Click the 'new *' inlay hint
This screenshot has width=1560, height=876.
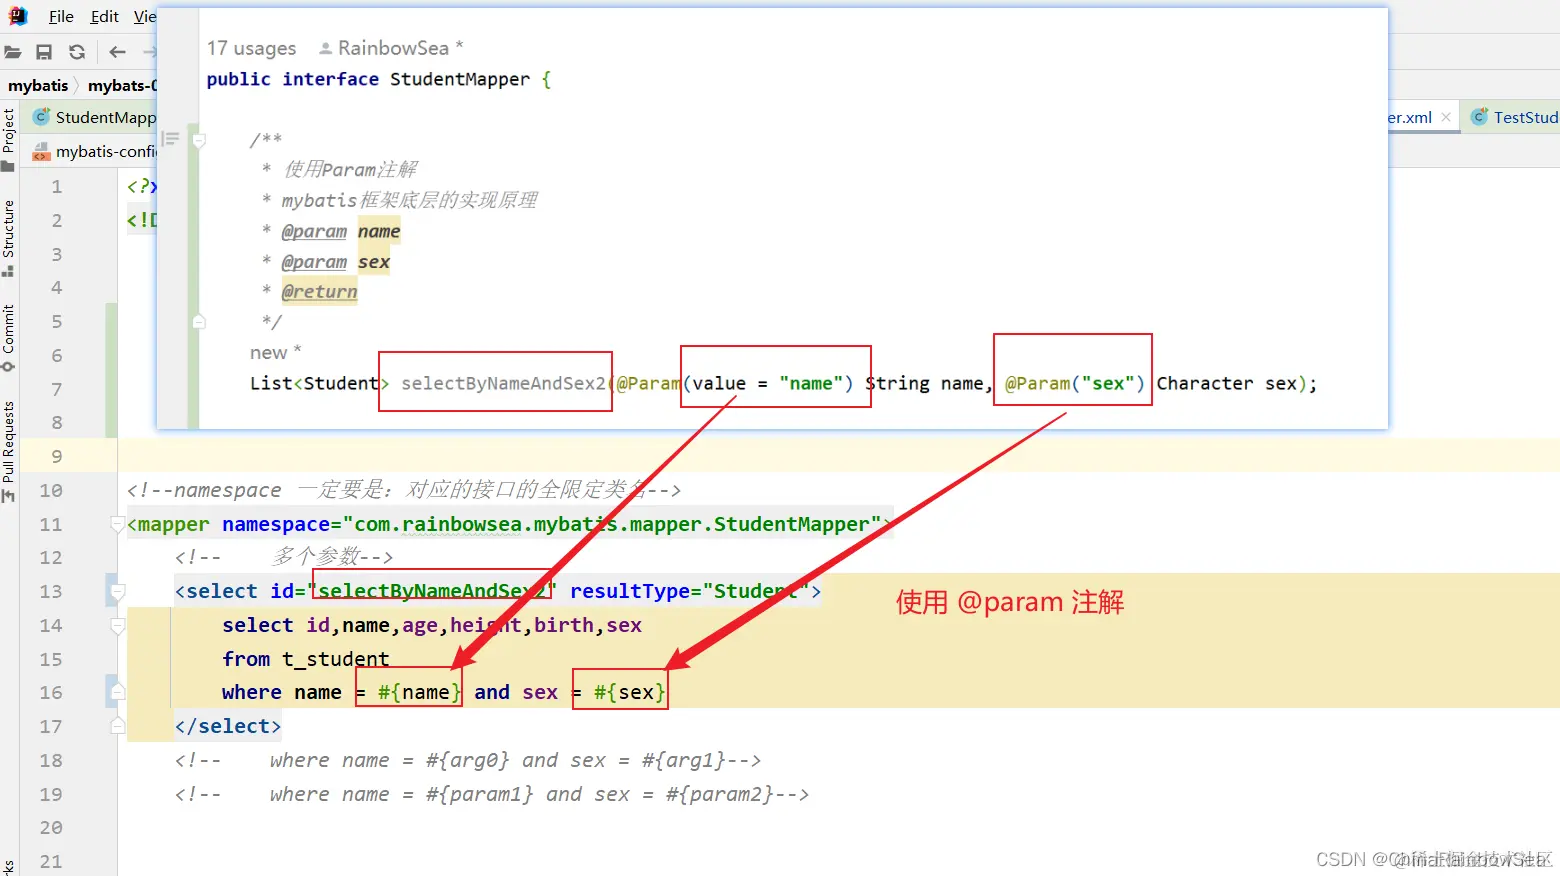pos(275,353)
